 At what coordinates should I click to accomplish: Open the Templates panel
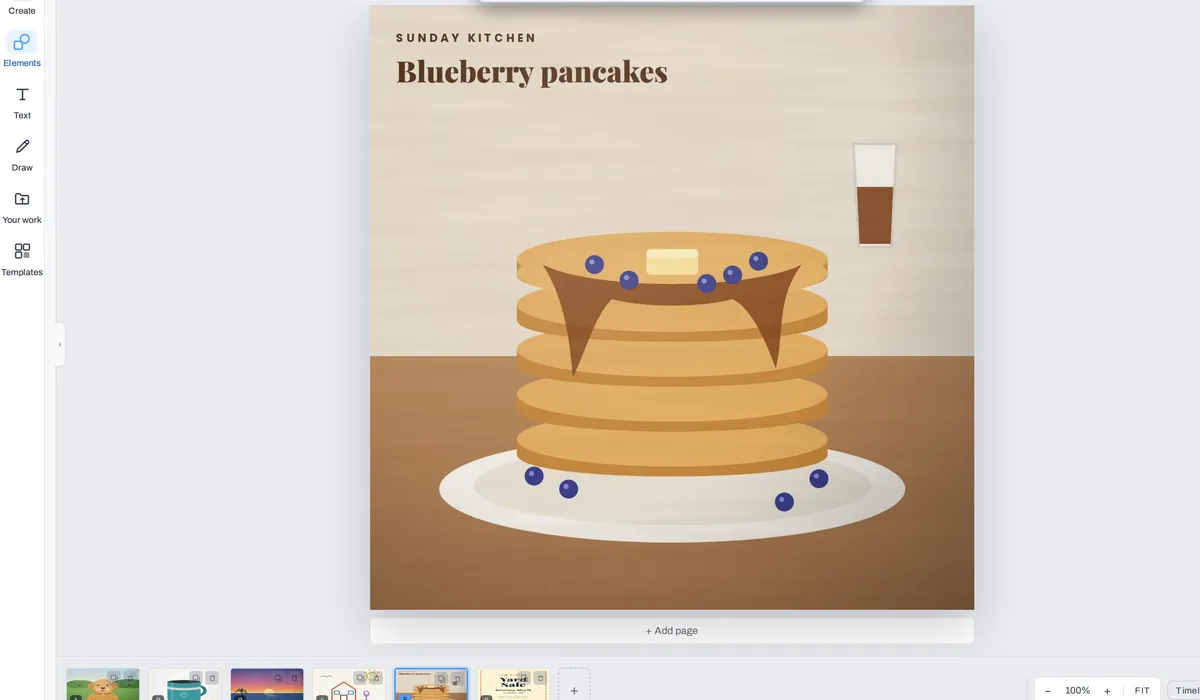[22, 259]
